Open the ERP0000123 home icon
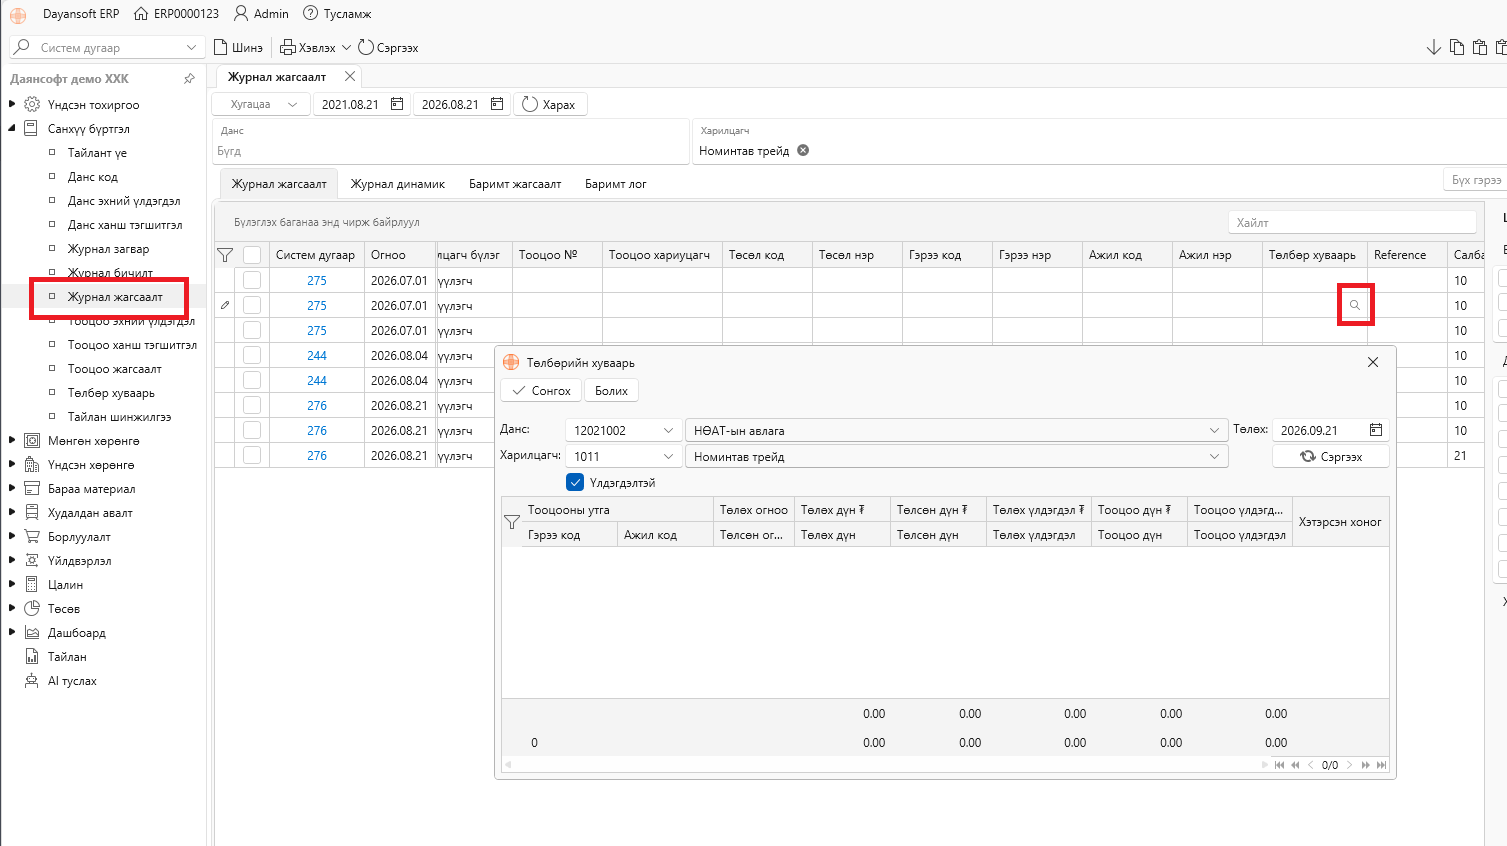 tap(141, 14)
